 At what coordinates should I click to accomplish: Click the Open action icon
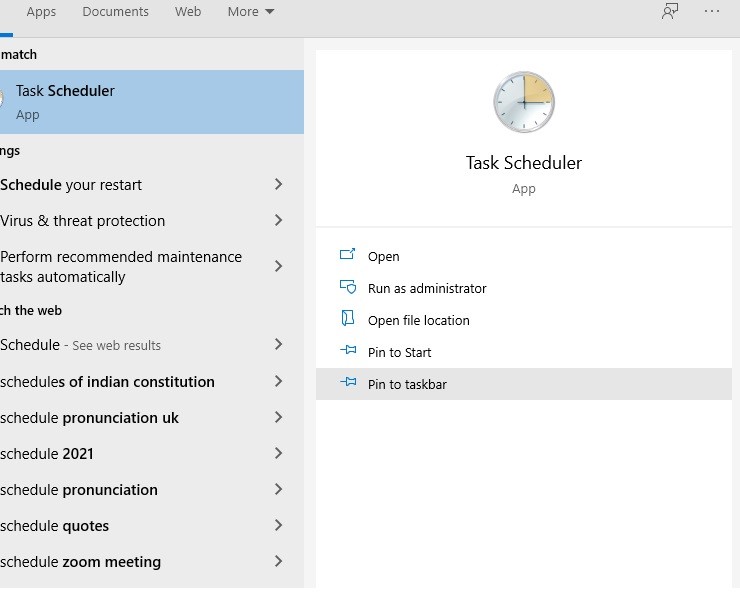[347, 255]
